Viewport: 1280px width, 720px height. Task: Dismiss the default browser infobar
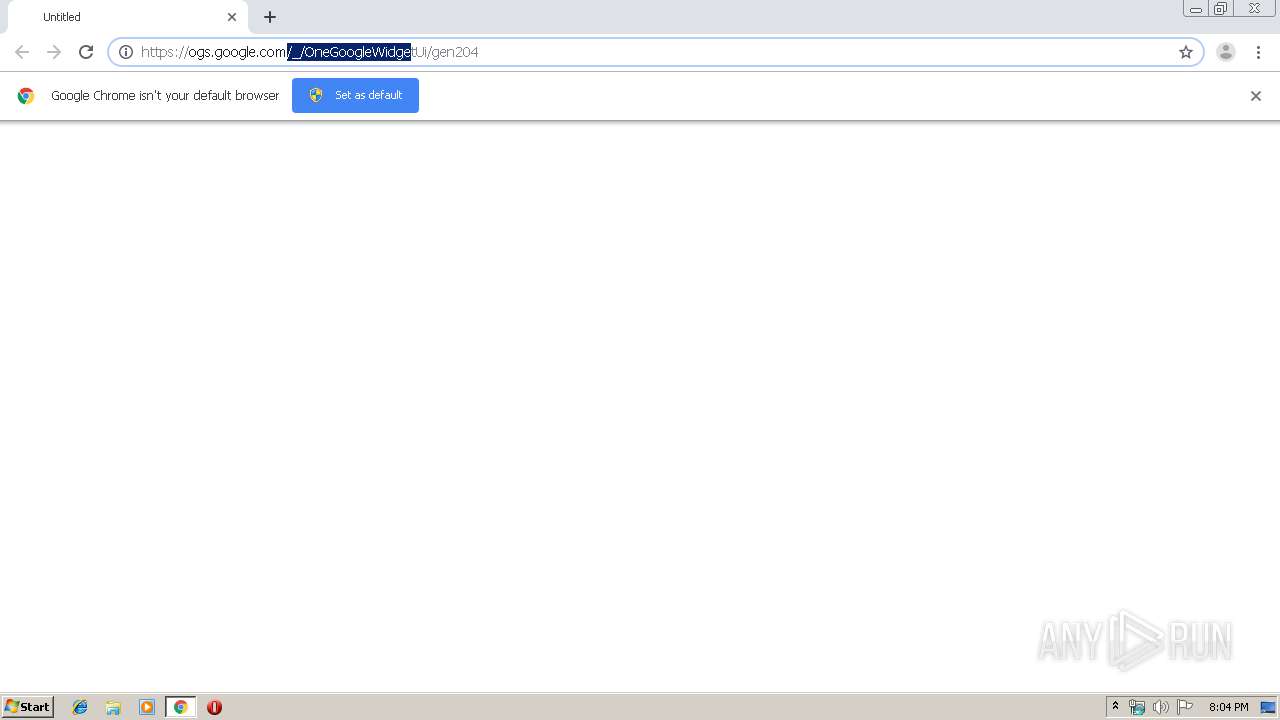1256,96
